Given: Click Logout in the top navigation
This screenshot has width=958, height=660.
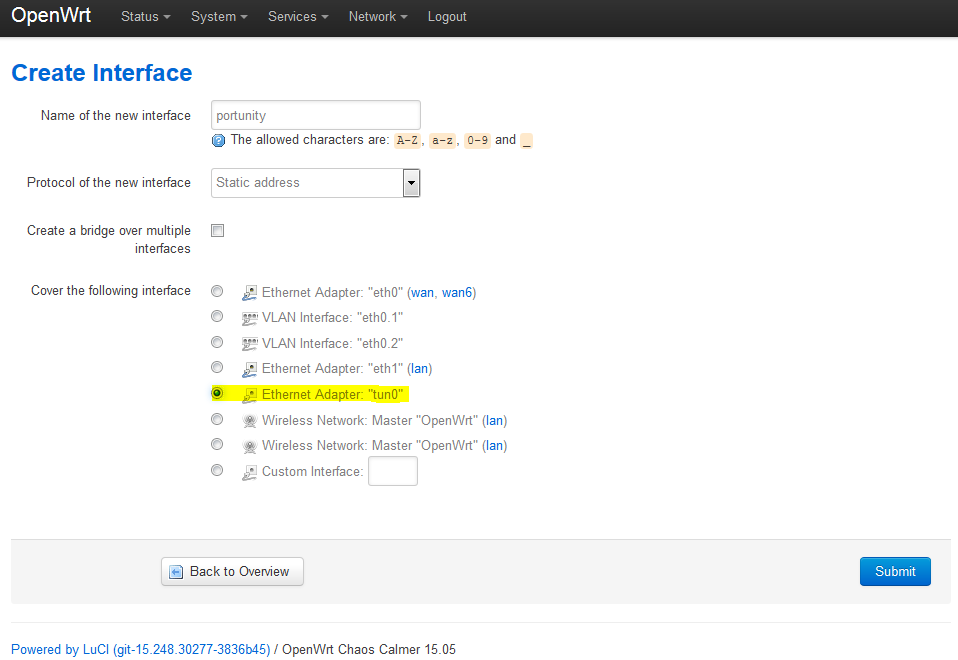Looking at the screenshot, I should pos(447,17).
